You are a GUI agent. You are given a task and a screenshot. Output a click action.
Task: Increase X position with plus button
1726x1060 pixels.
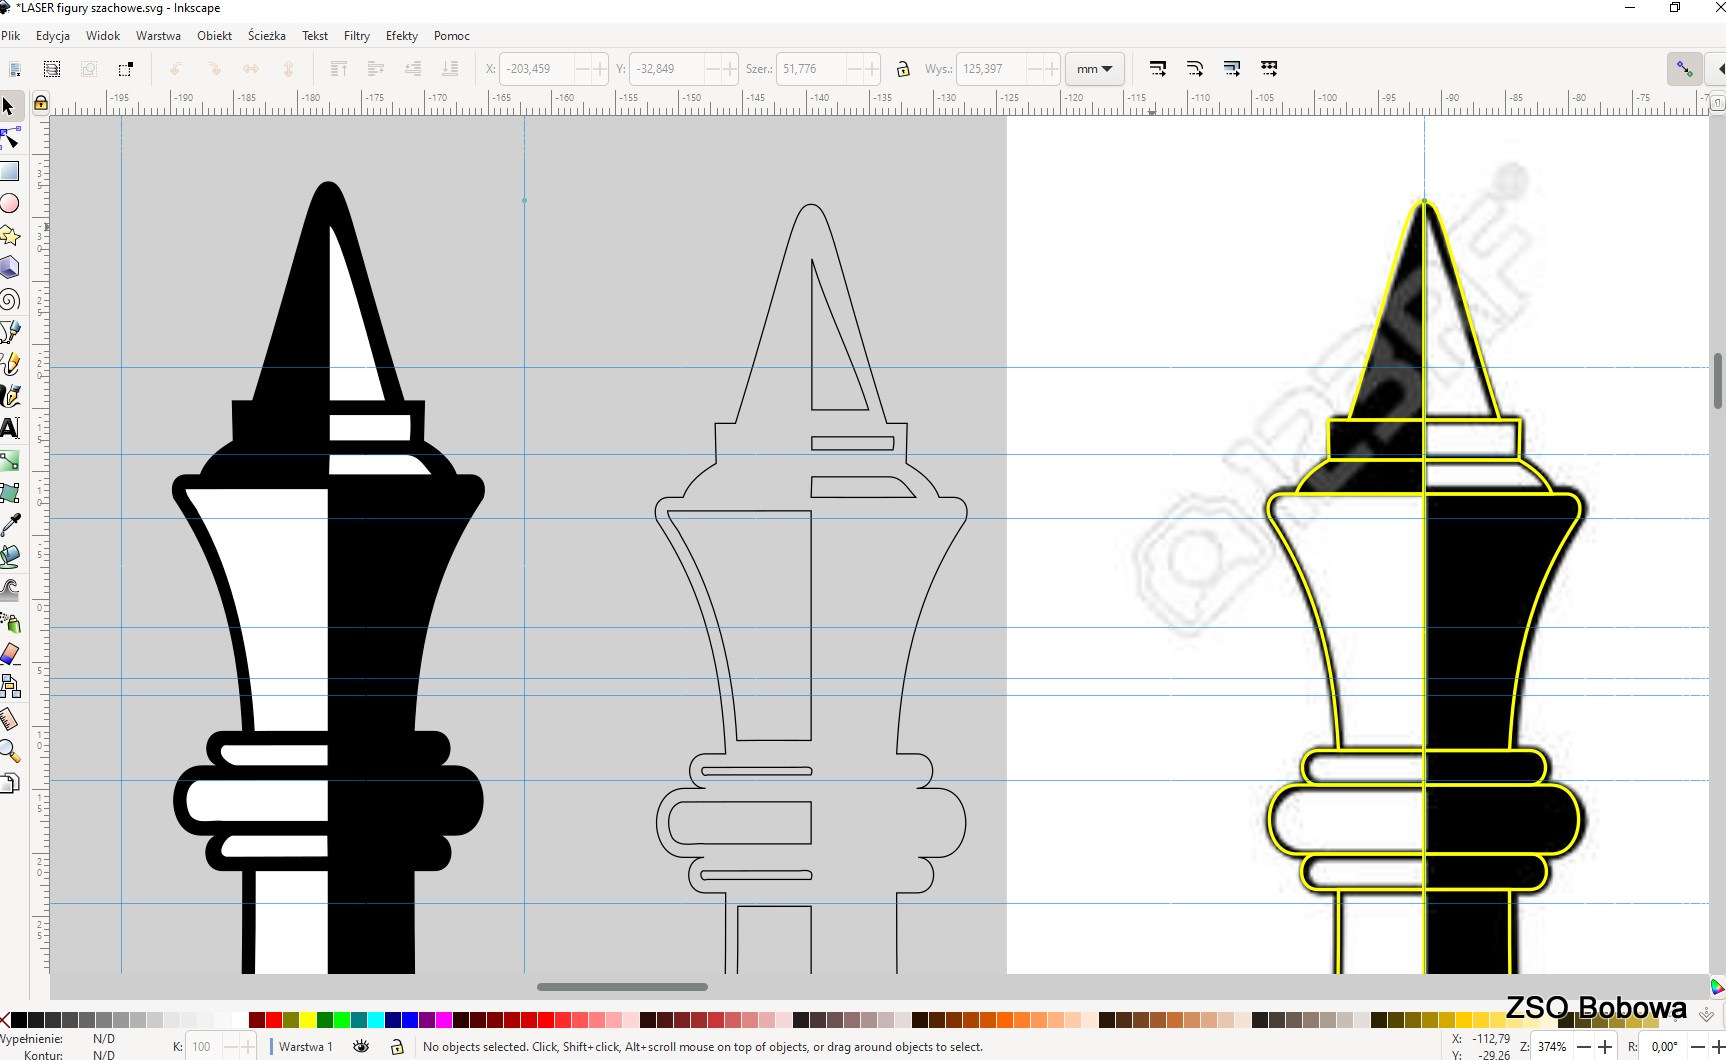tap(599, 69)
